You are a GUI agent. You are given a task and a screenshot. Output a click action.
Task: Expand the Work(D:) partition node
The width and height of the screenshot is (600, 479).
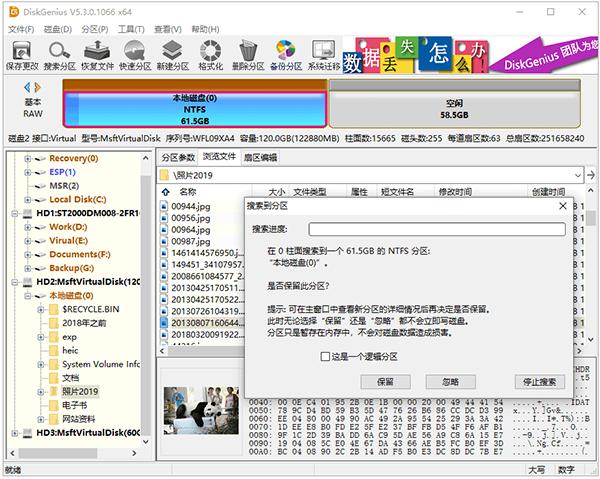(28, 227)
